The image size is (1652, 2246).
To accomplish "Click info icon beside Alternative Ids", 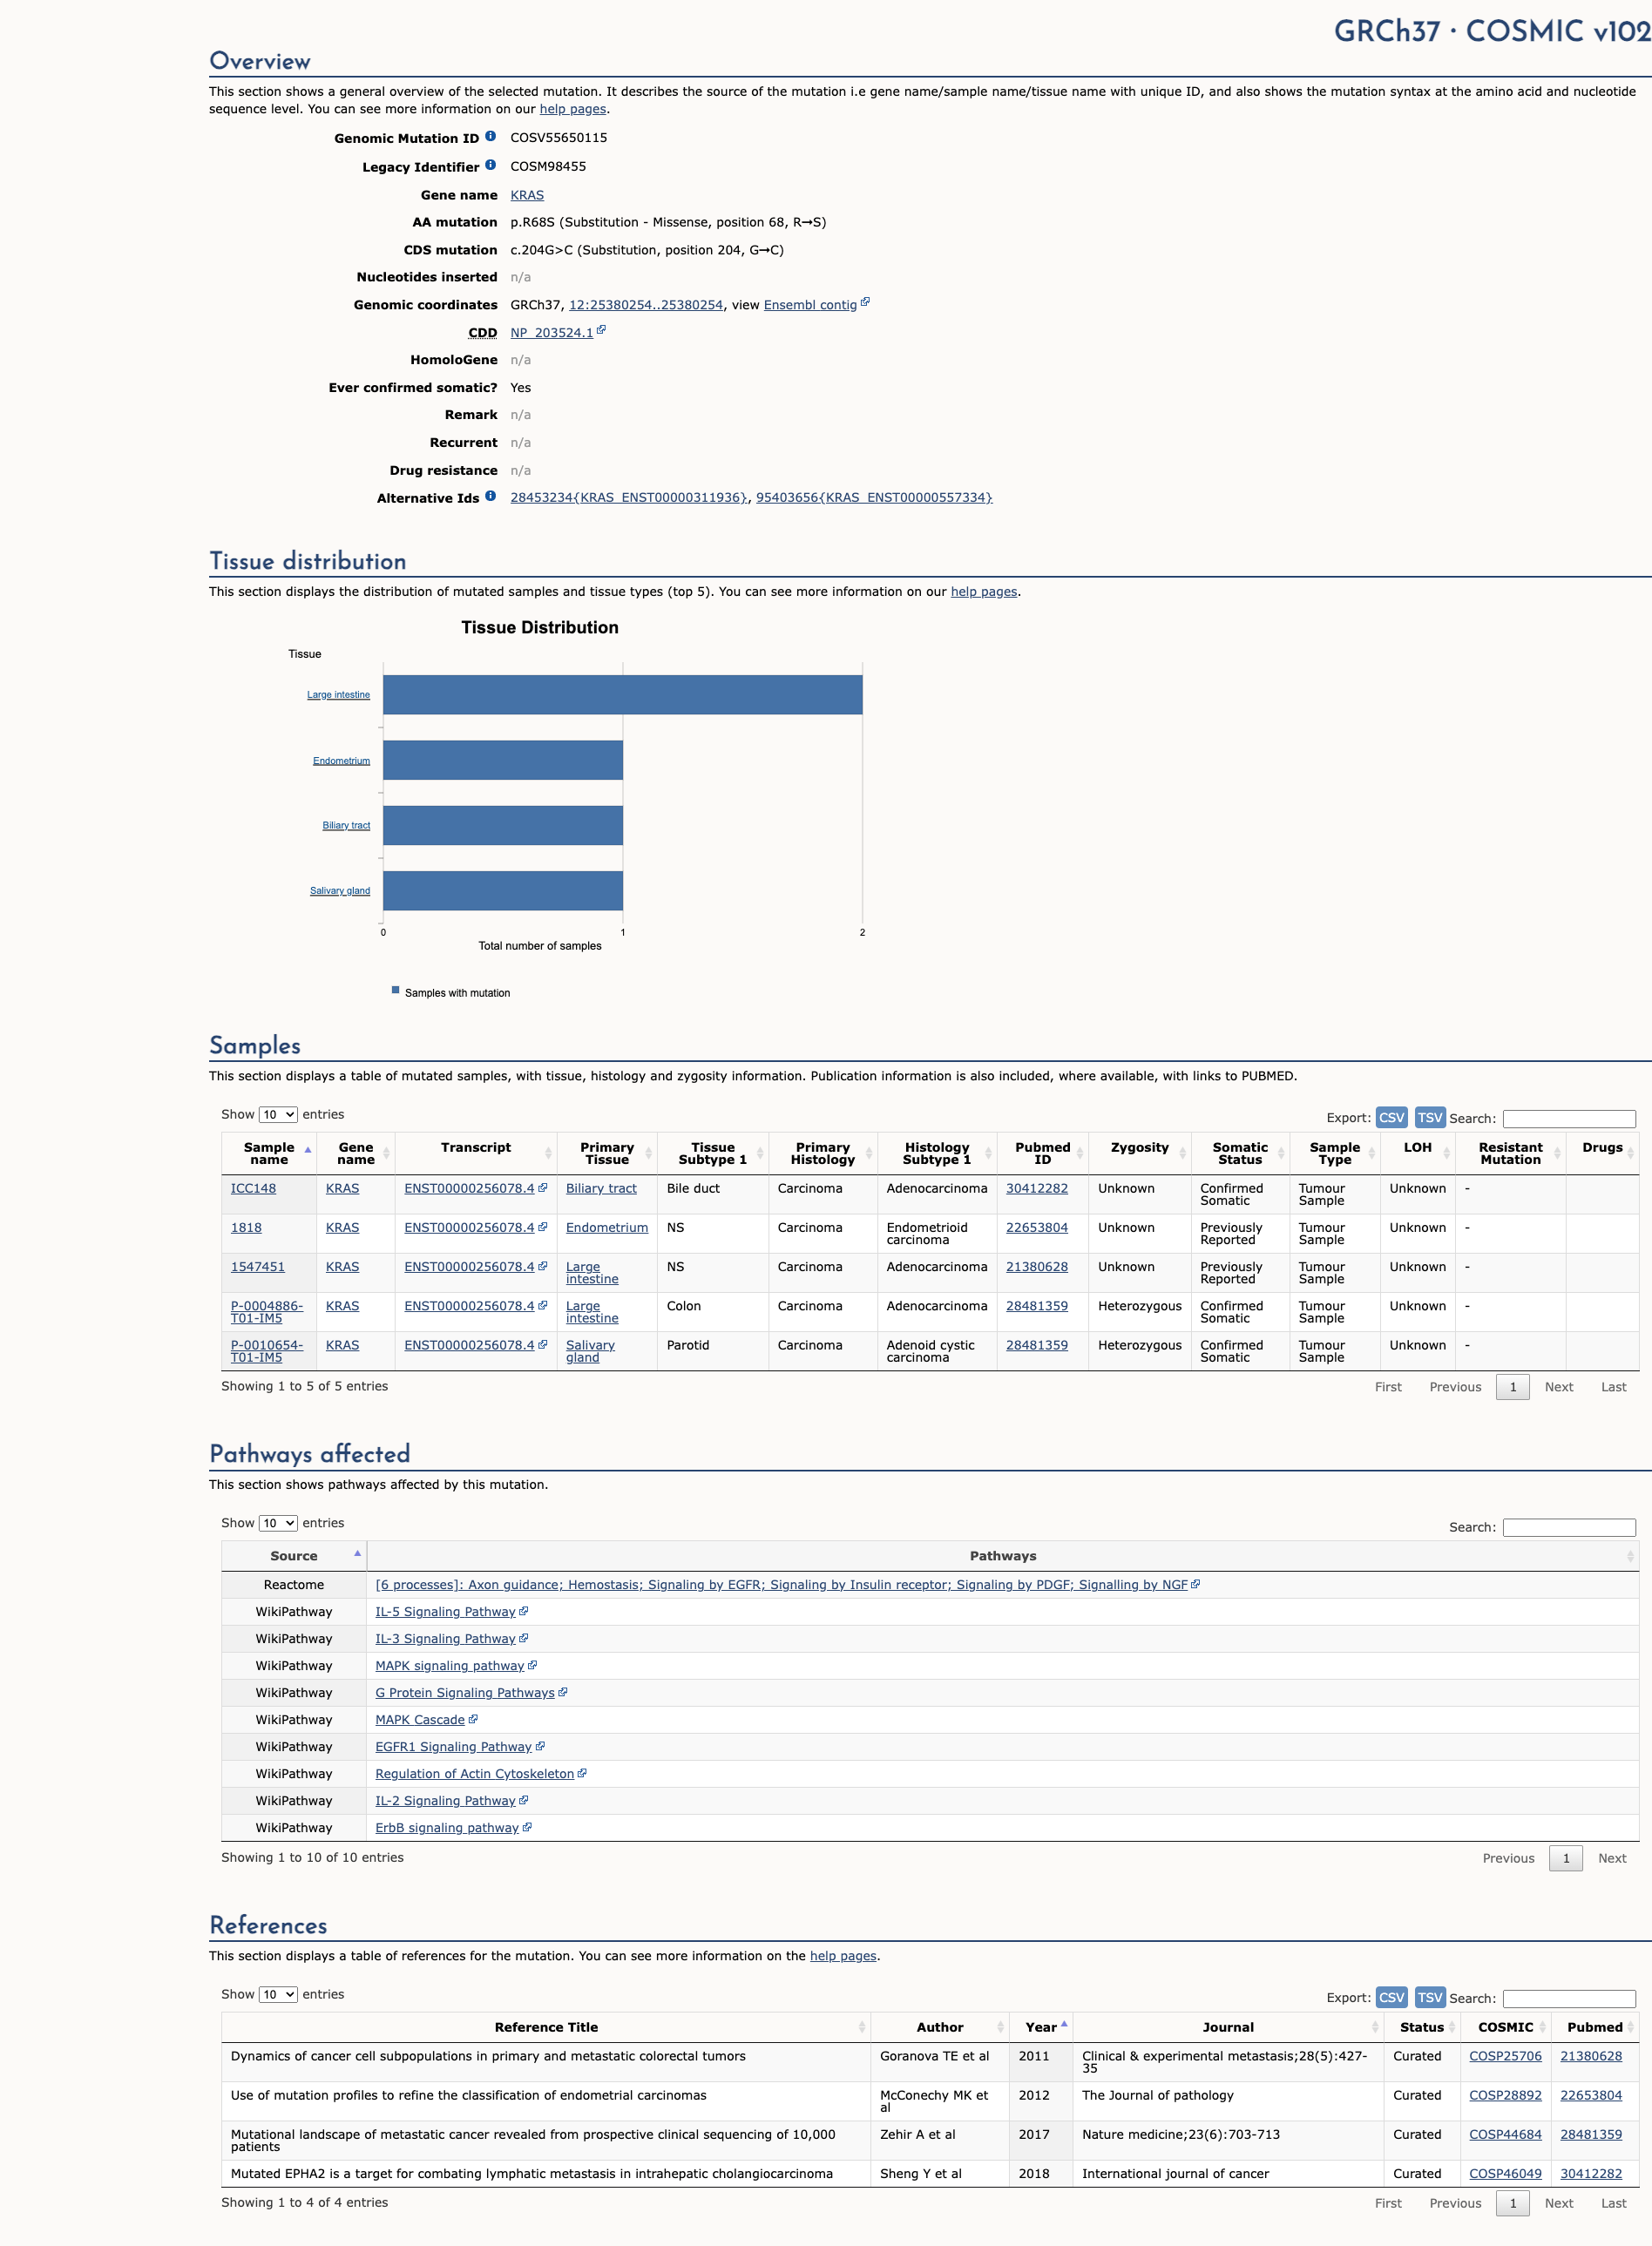I will [490, 496].
